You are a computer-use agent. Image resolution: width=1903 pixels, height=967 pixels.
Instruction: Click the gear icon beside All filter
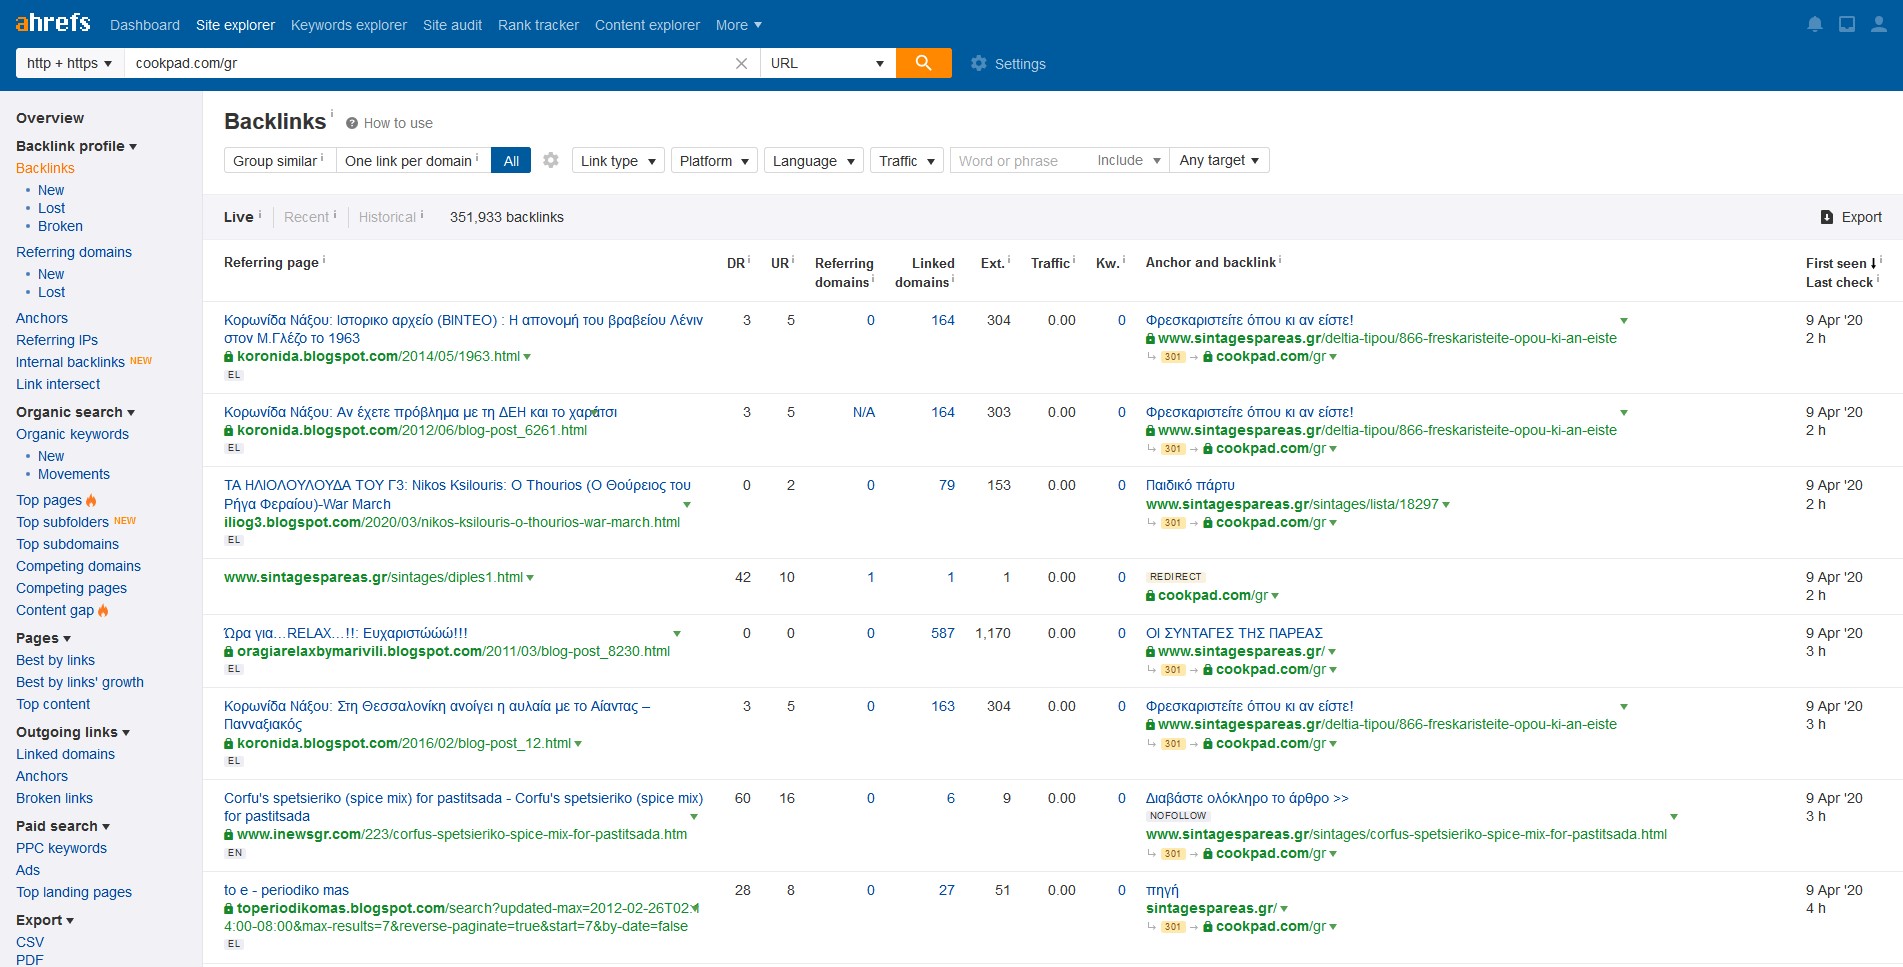click(551, 160)
